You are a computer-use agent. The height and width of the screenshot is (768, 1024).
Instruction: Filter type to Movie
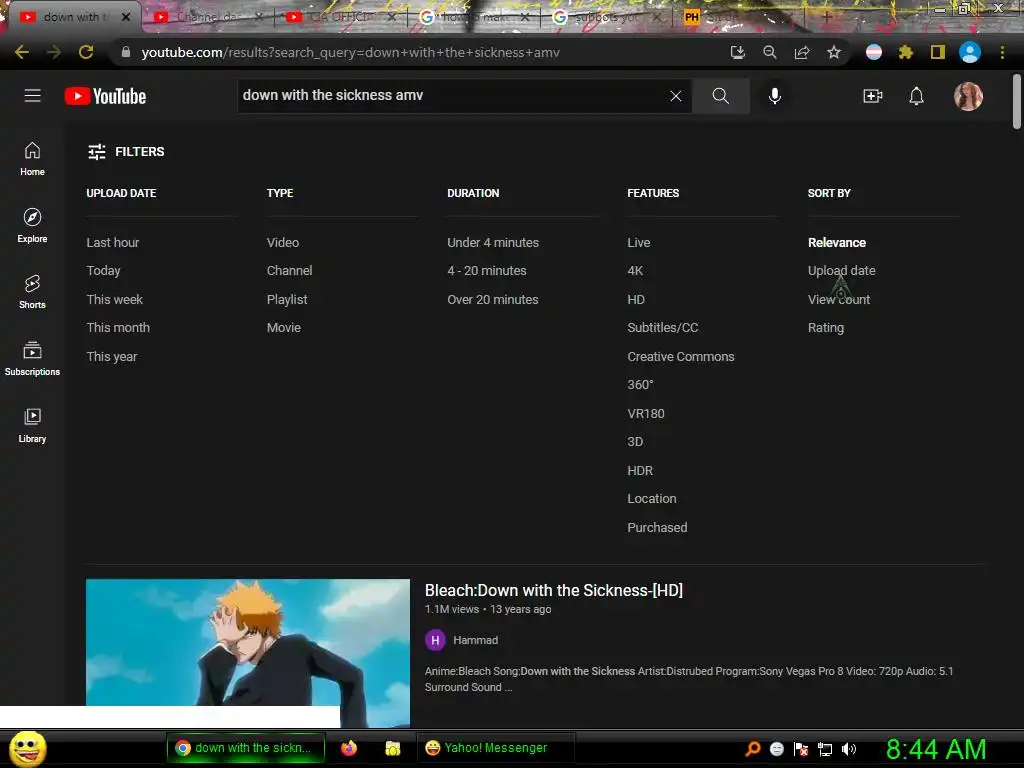pyautogui.click(x=283, y=327)
